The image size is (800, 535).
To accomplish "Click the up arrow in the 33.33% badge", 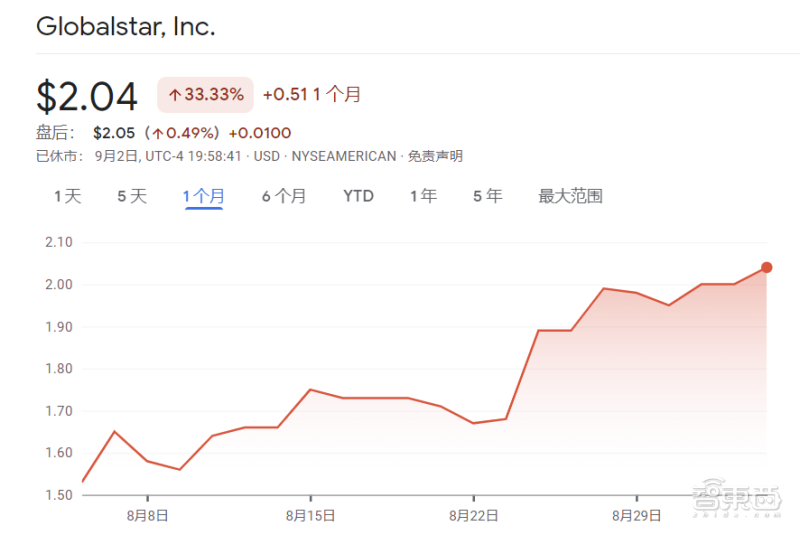I will pos(174,96).
